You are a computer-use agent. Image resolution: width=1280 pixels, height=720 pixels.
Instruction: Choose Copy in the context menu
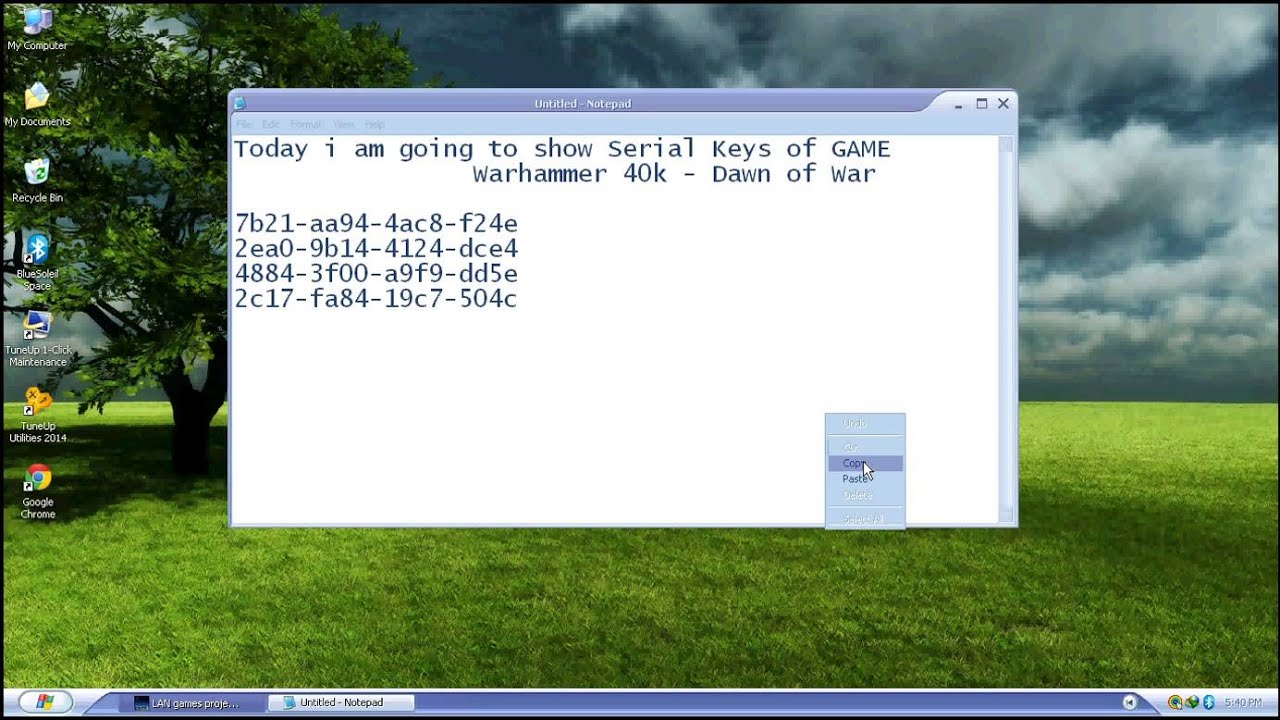(x=865, y=463)
